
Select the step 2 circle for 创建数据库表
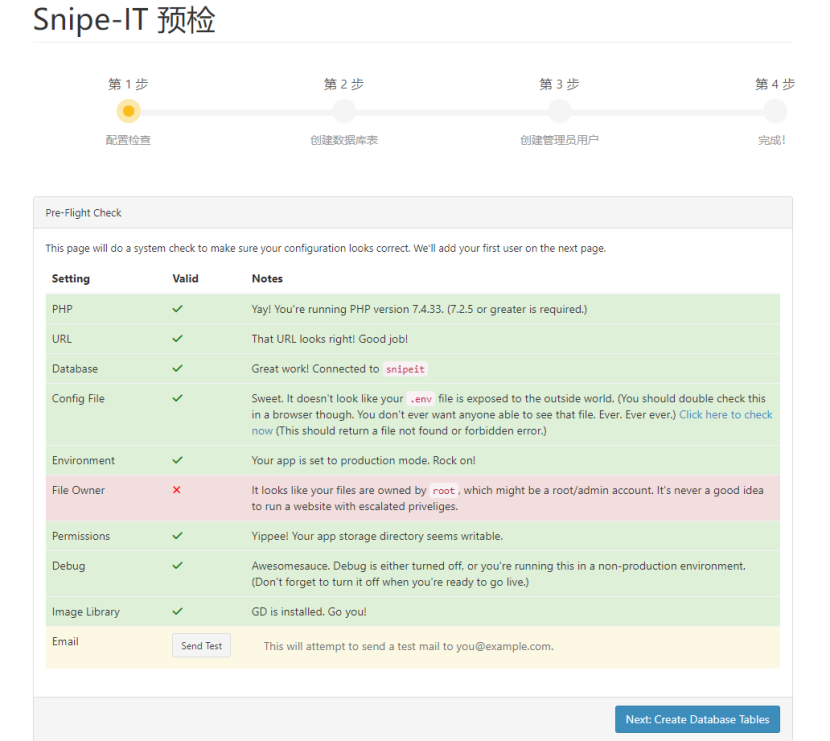point(344,111)
